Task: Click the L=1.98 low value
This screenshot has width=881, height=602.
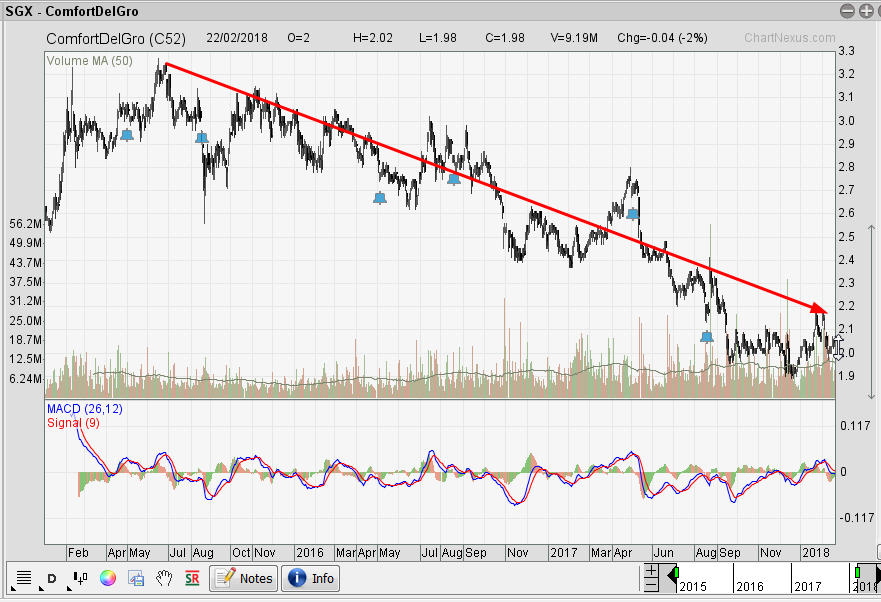Action: [438, 38]
